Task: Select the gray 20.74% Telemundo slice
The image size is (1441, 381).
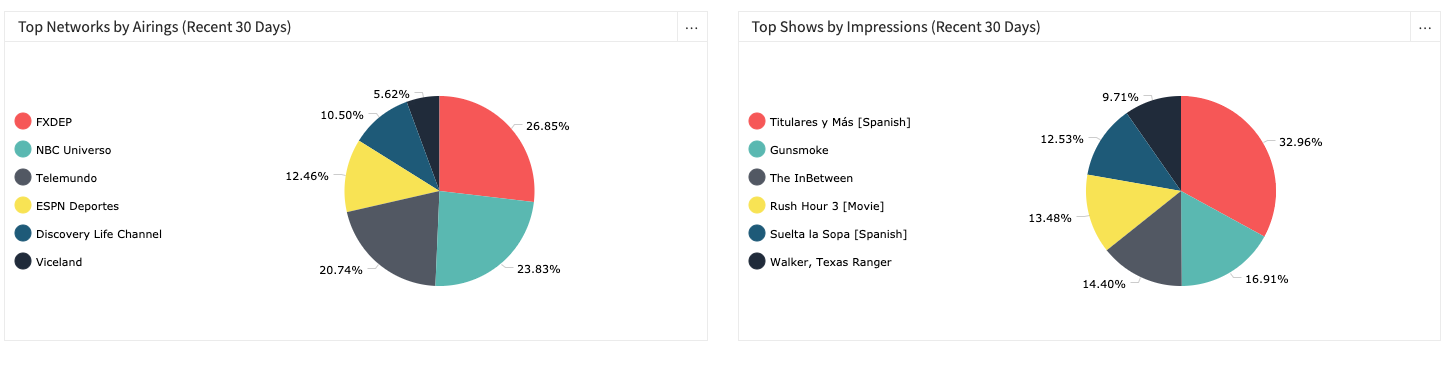Action: click(395, 240)
